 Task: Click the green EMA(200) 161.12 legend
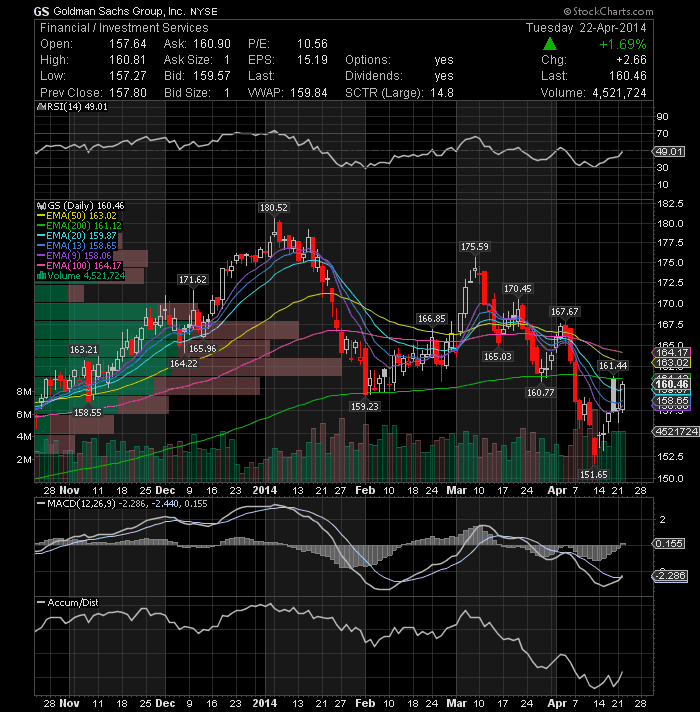[x=84, y=226]
